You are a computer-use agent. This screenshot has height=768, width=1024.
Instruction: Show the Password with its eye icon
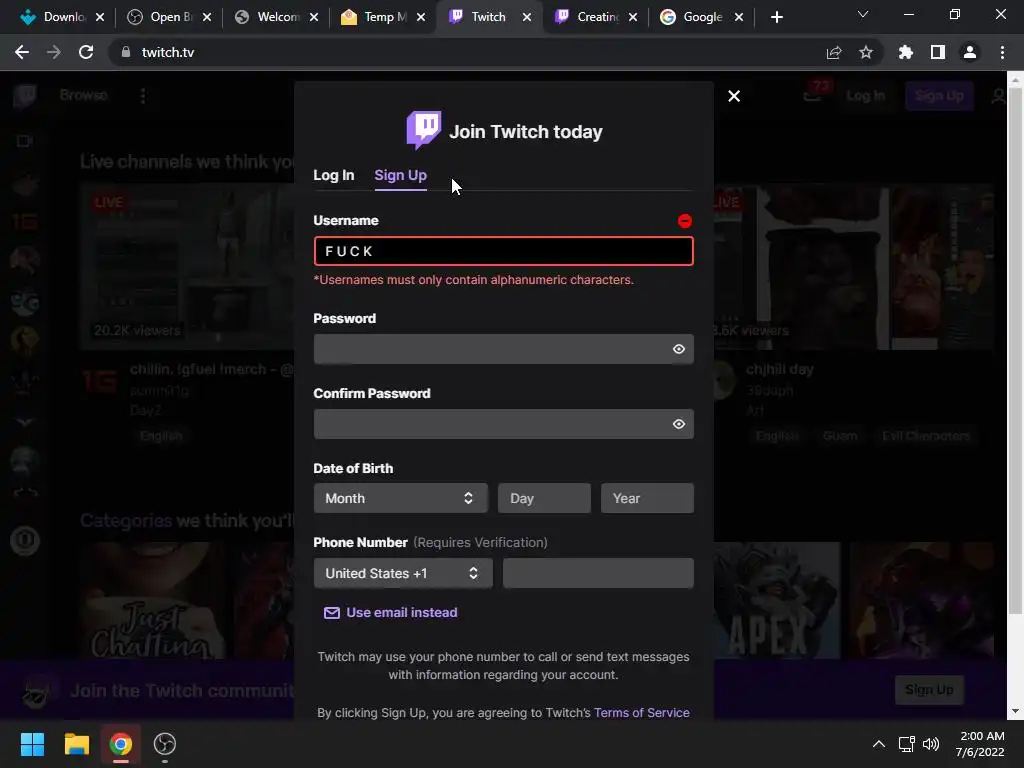[x=679, y=349]
